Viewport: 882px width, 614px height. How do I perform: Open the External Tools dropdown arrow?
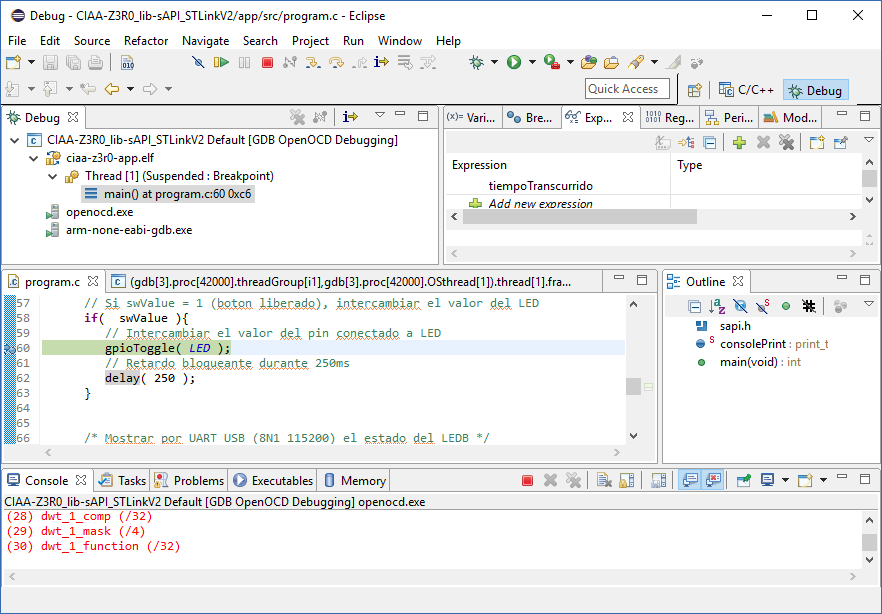[570, 62]
